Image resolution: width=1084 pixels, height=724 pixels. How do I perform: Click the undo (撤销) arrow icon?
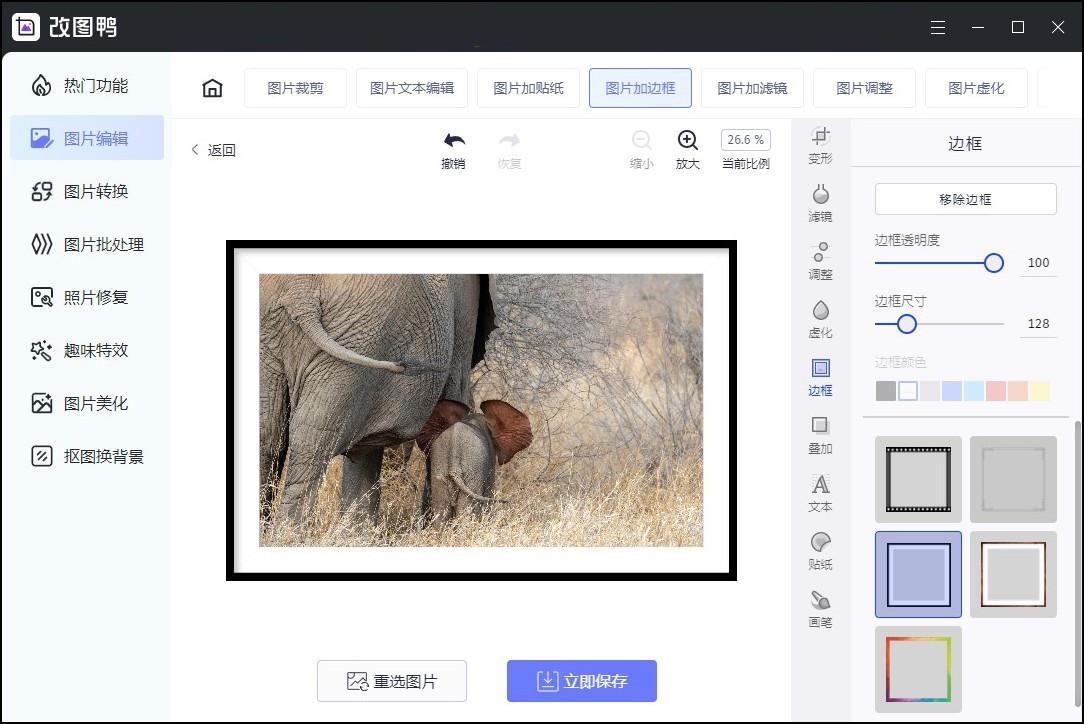coord(454,141)
